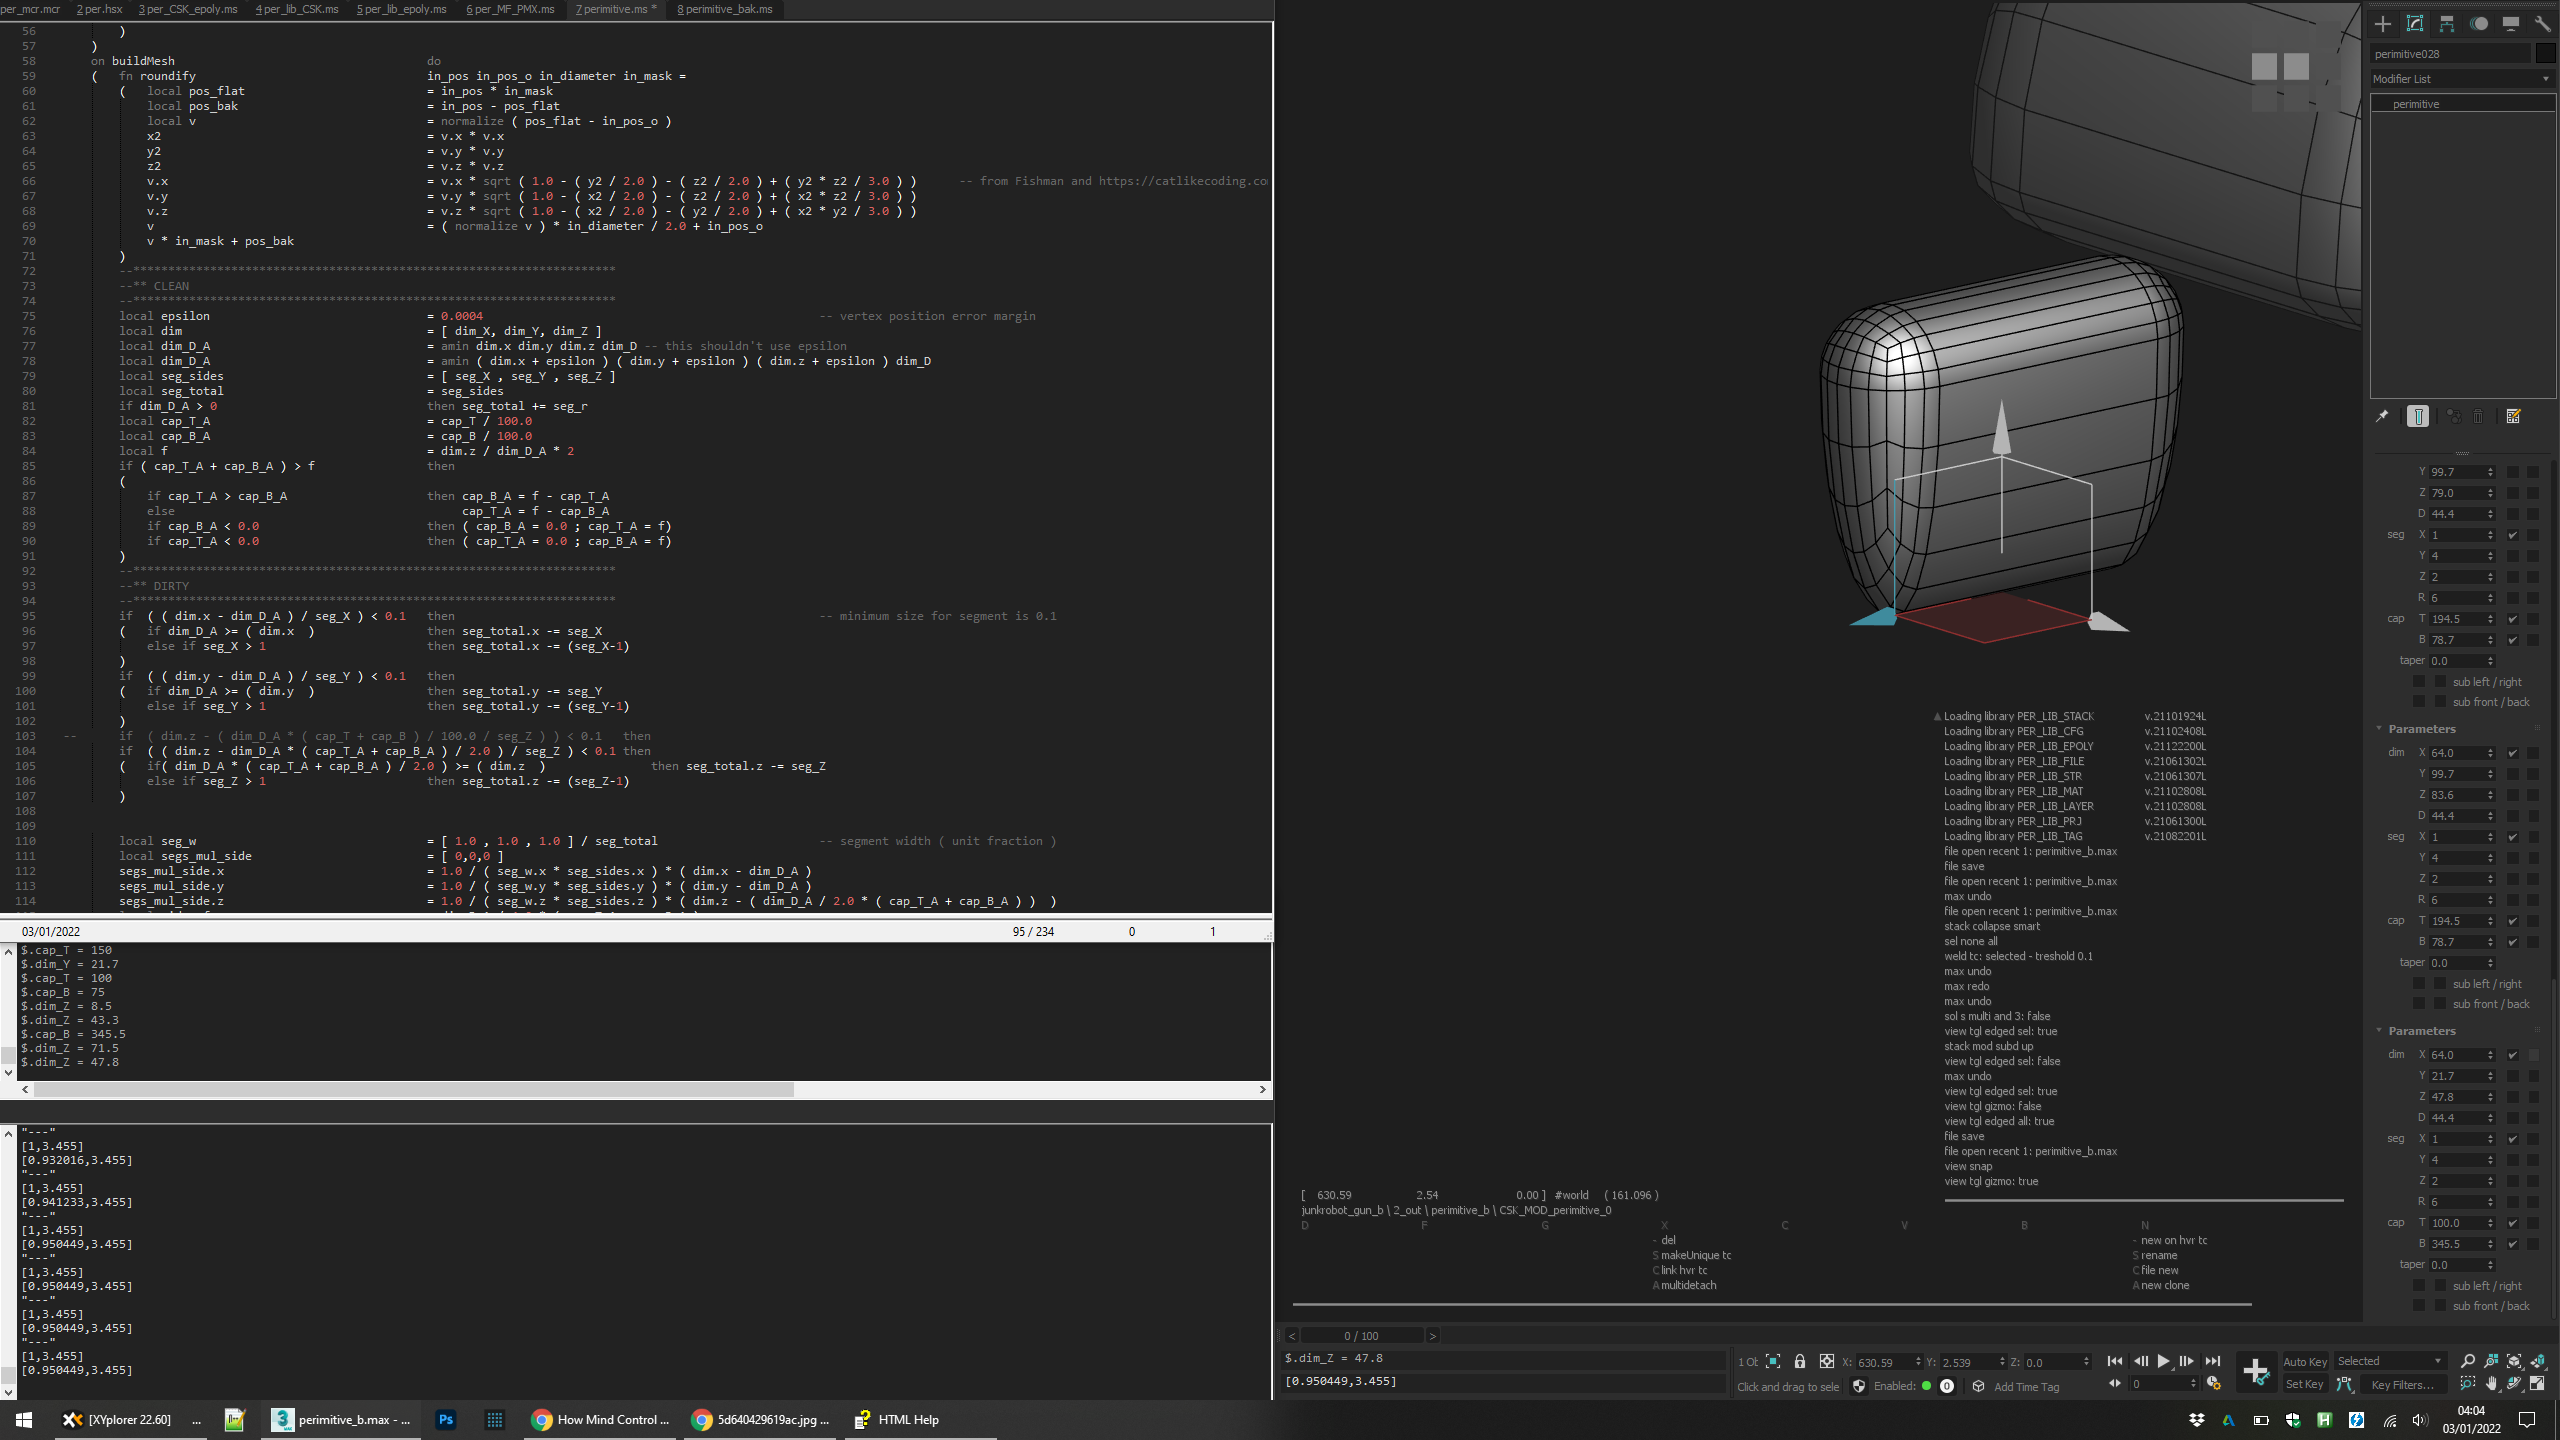This screenshot has width=2560, height=1440.
Task: Switch to 4 per_lib_CSK.ms tab
Action: click(x=297, y=9)
